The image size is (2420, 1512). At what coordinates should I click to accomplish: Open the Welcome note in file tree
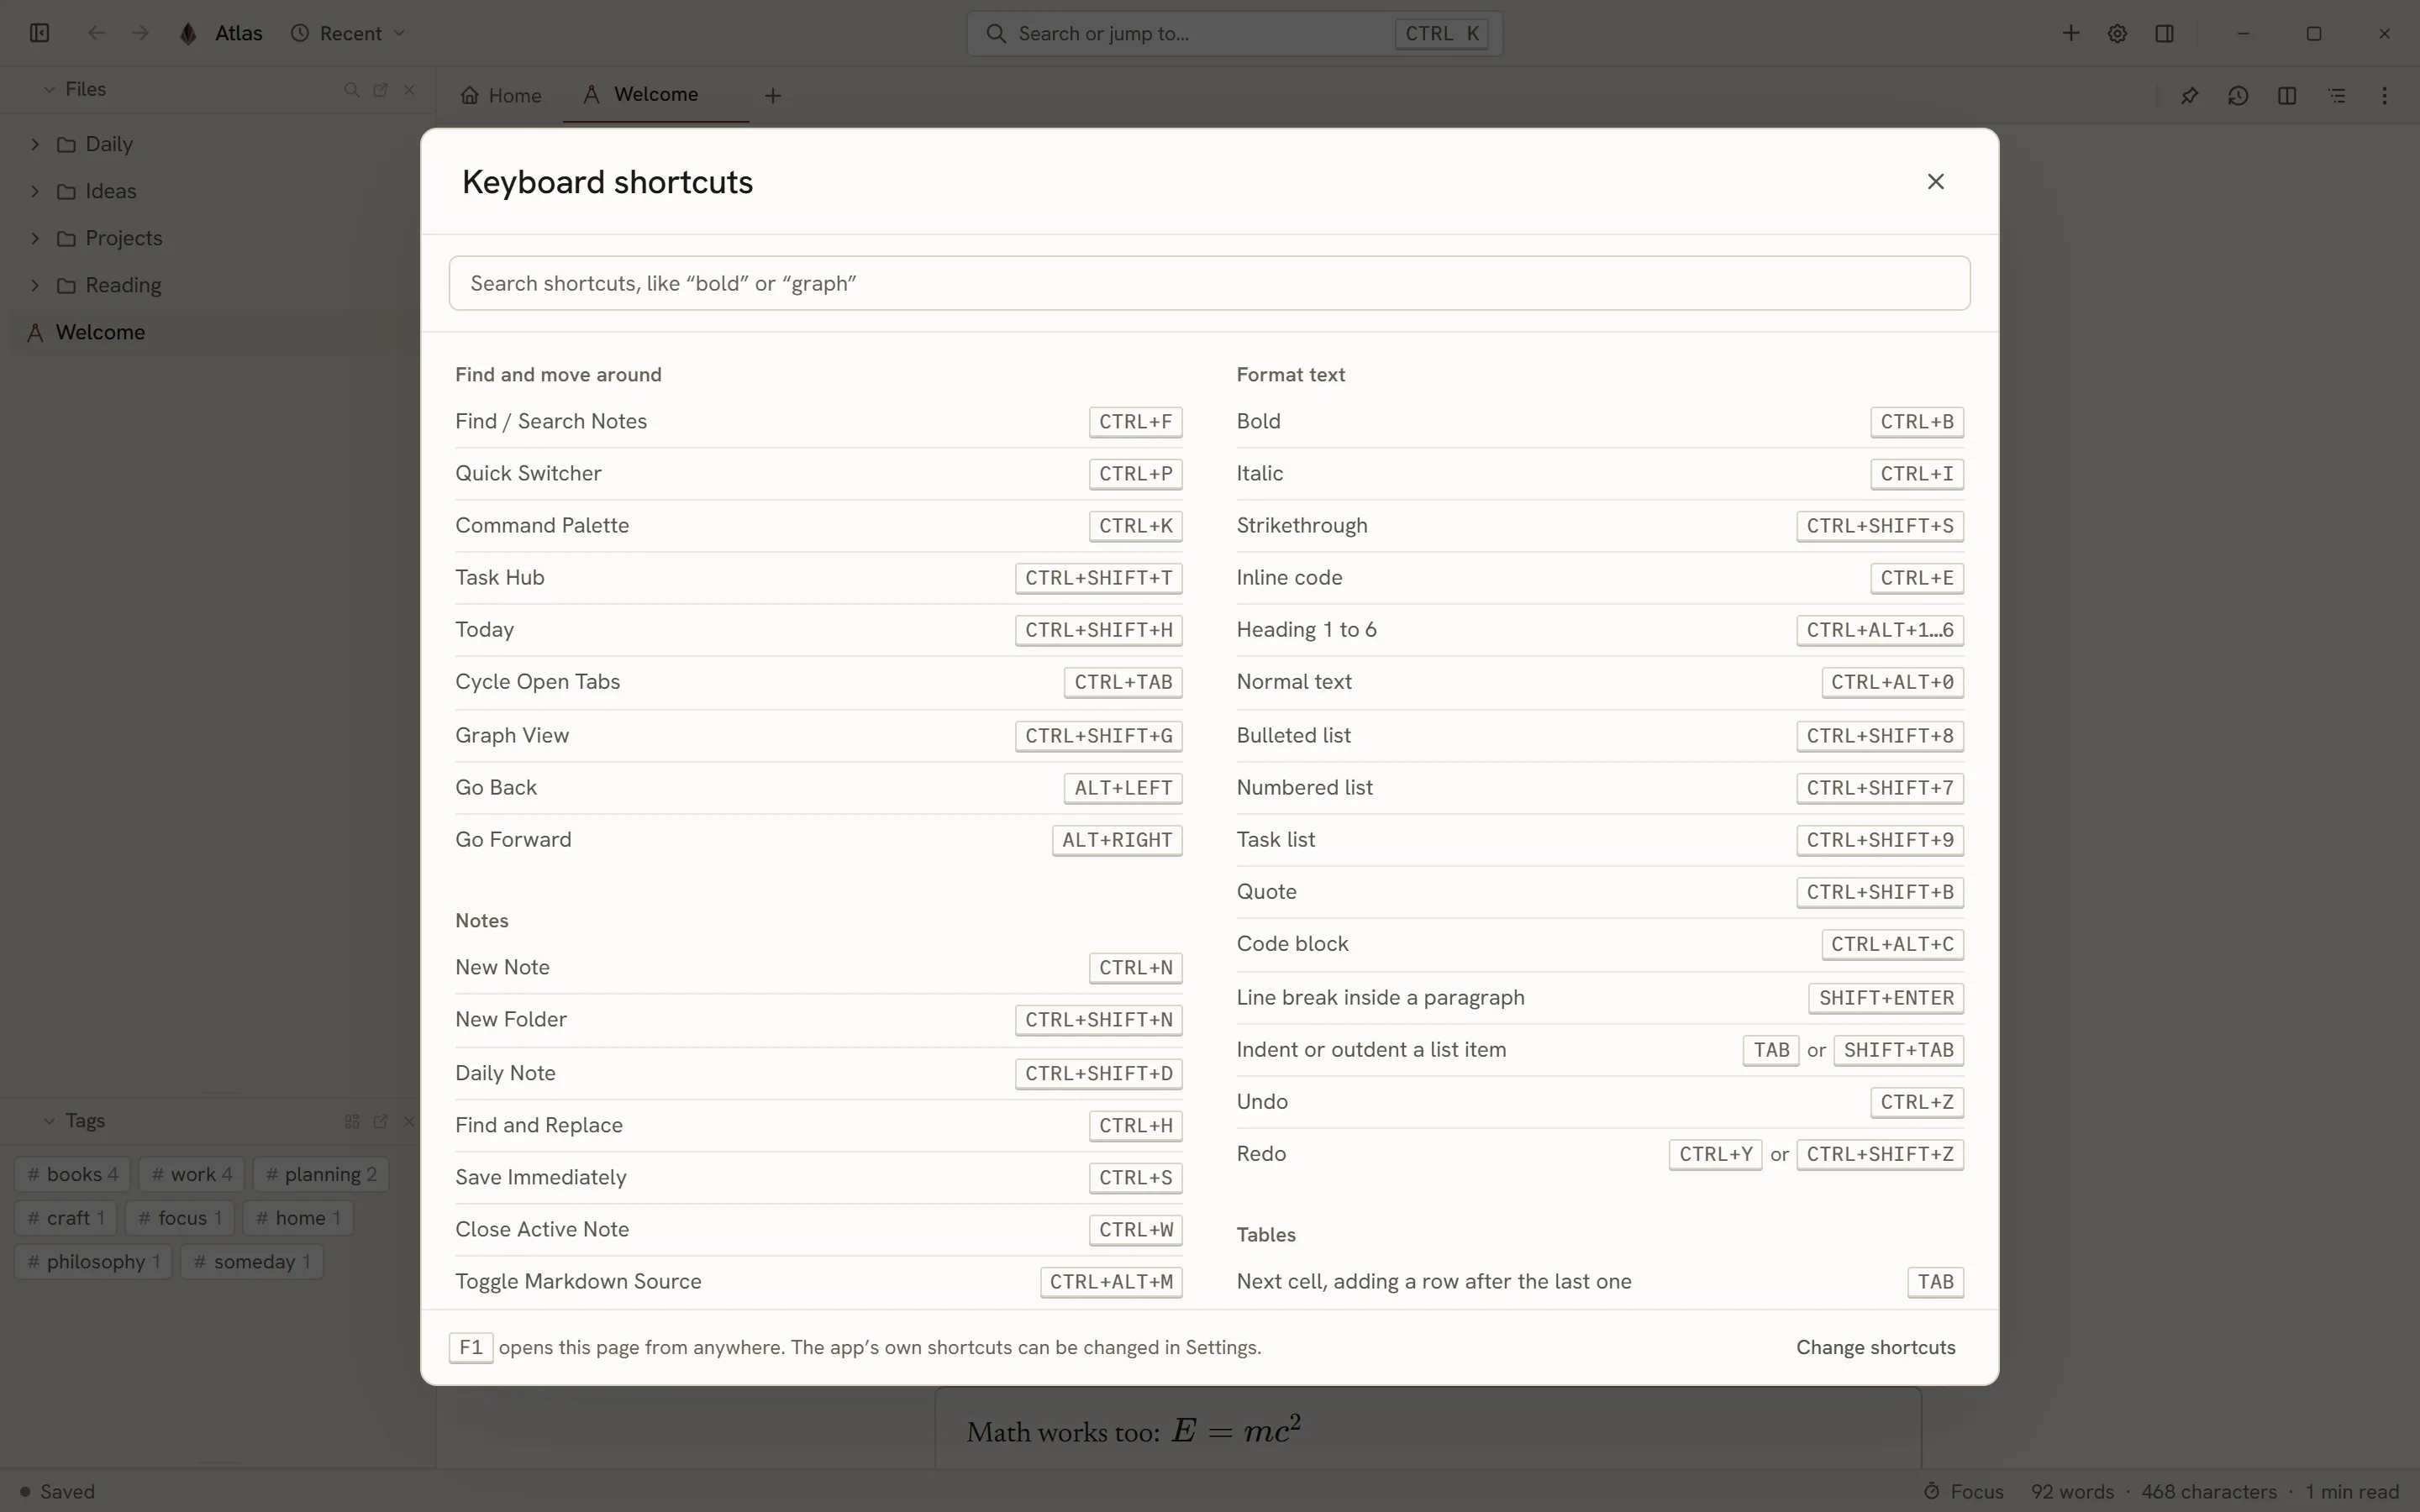pyautogui.click(x=215, y=332)
